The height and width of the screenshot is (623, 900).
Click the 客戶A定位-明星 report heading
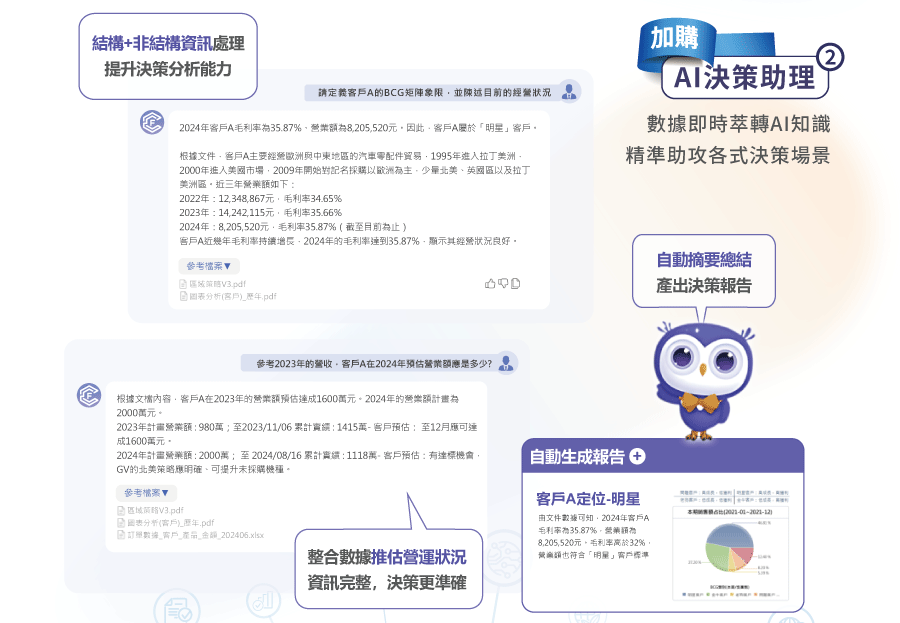pyautogui.click(x=588, y=498)
